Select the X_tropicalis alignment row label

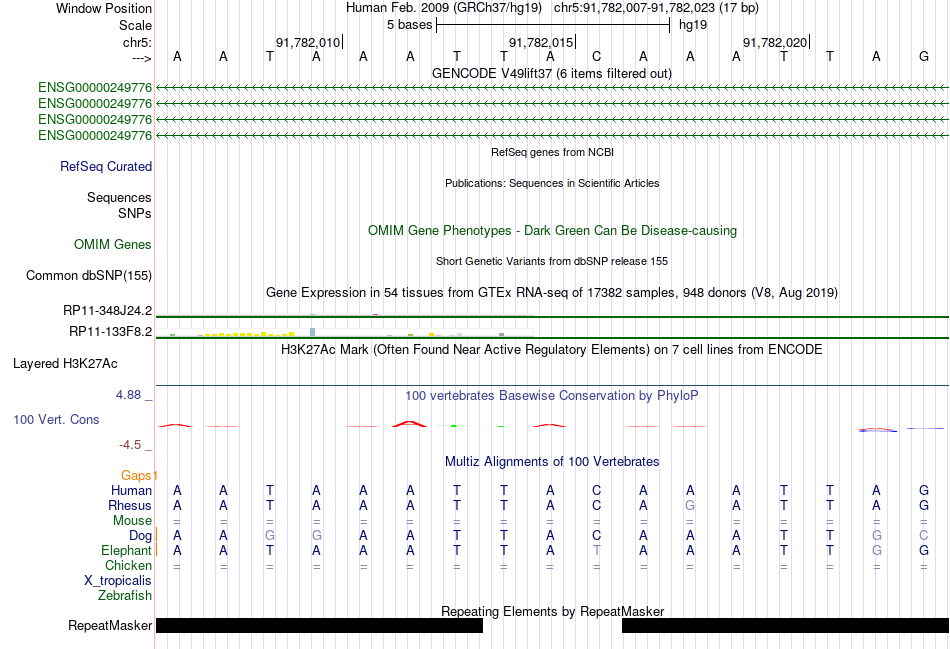[x=118, y=581]
